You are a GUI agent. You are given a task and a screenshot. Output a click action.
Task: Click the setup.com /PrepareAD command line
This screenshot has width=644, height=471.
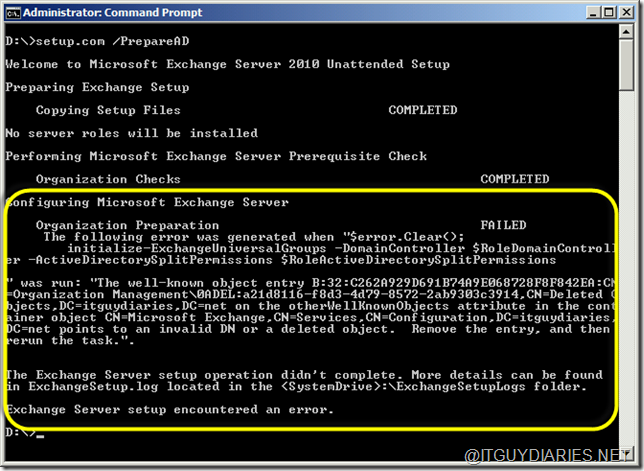pos(82,41)
